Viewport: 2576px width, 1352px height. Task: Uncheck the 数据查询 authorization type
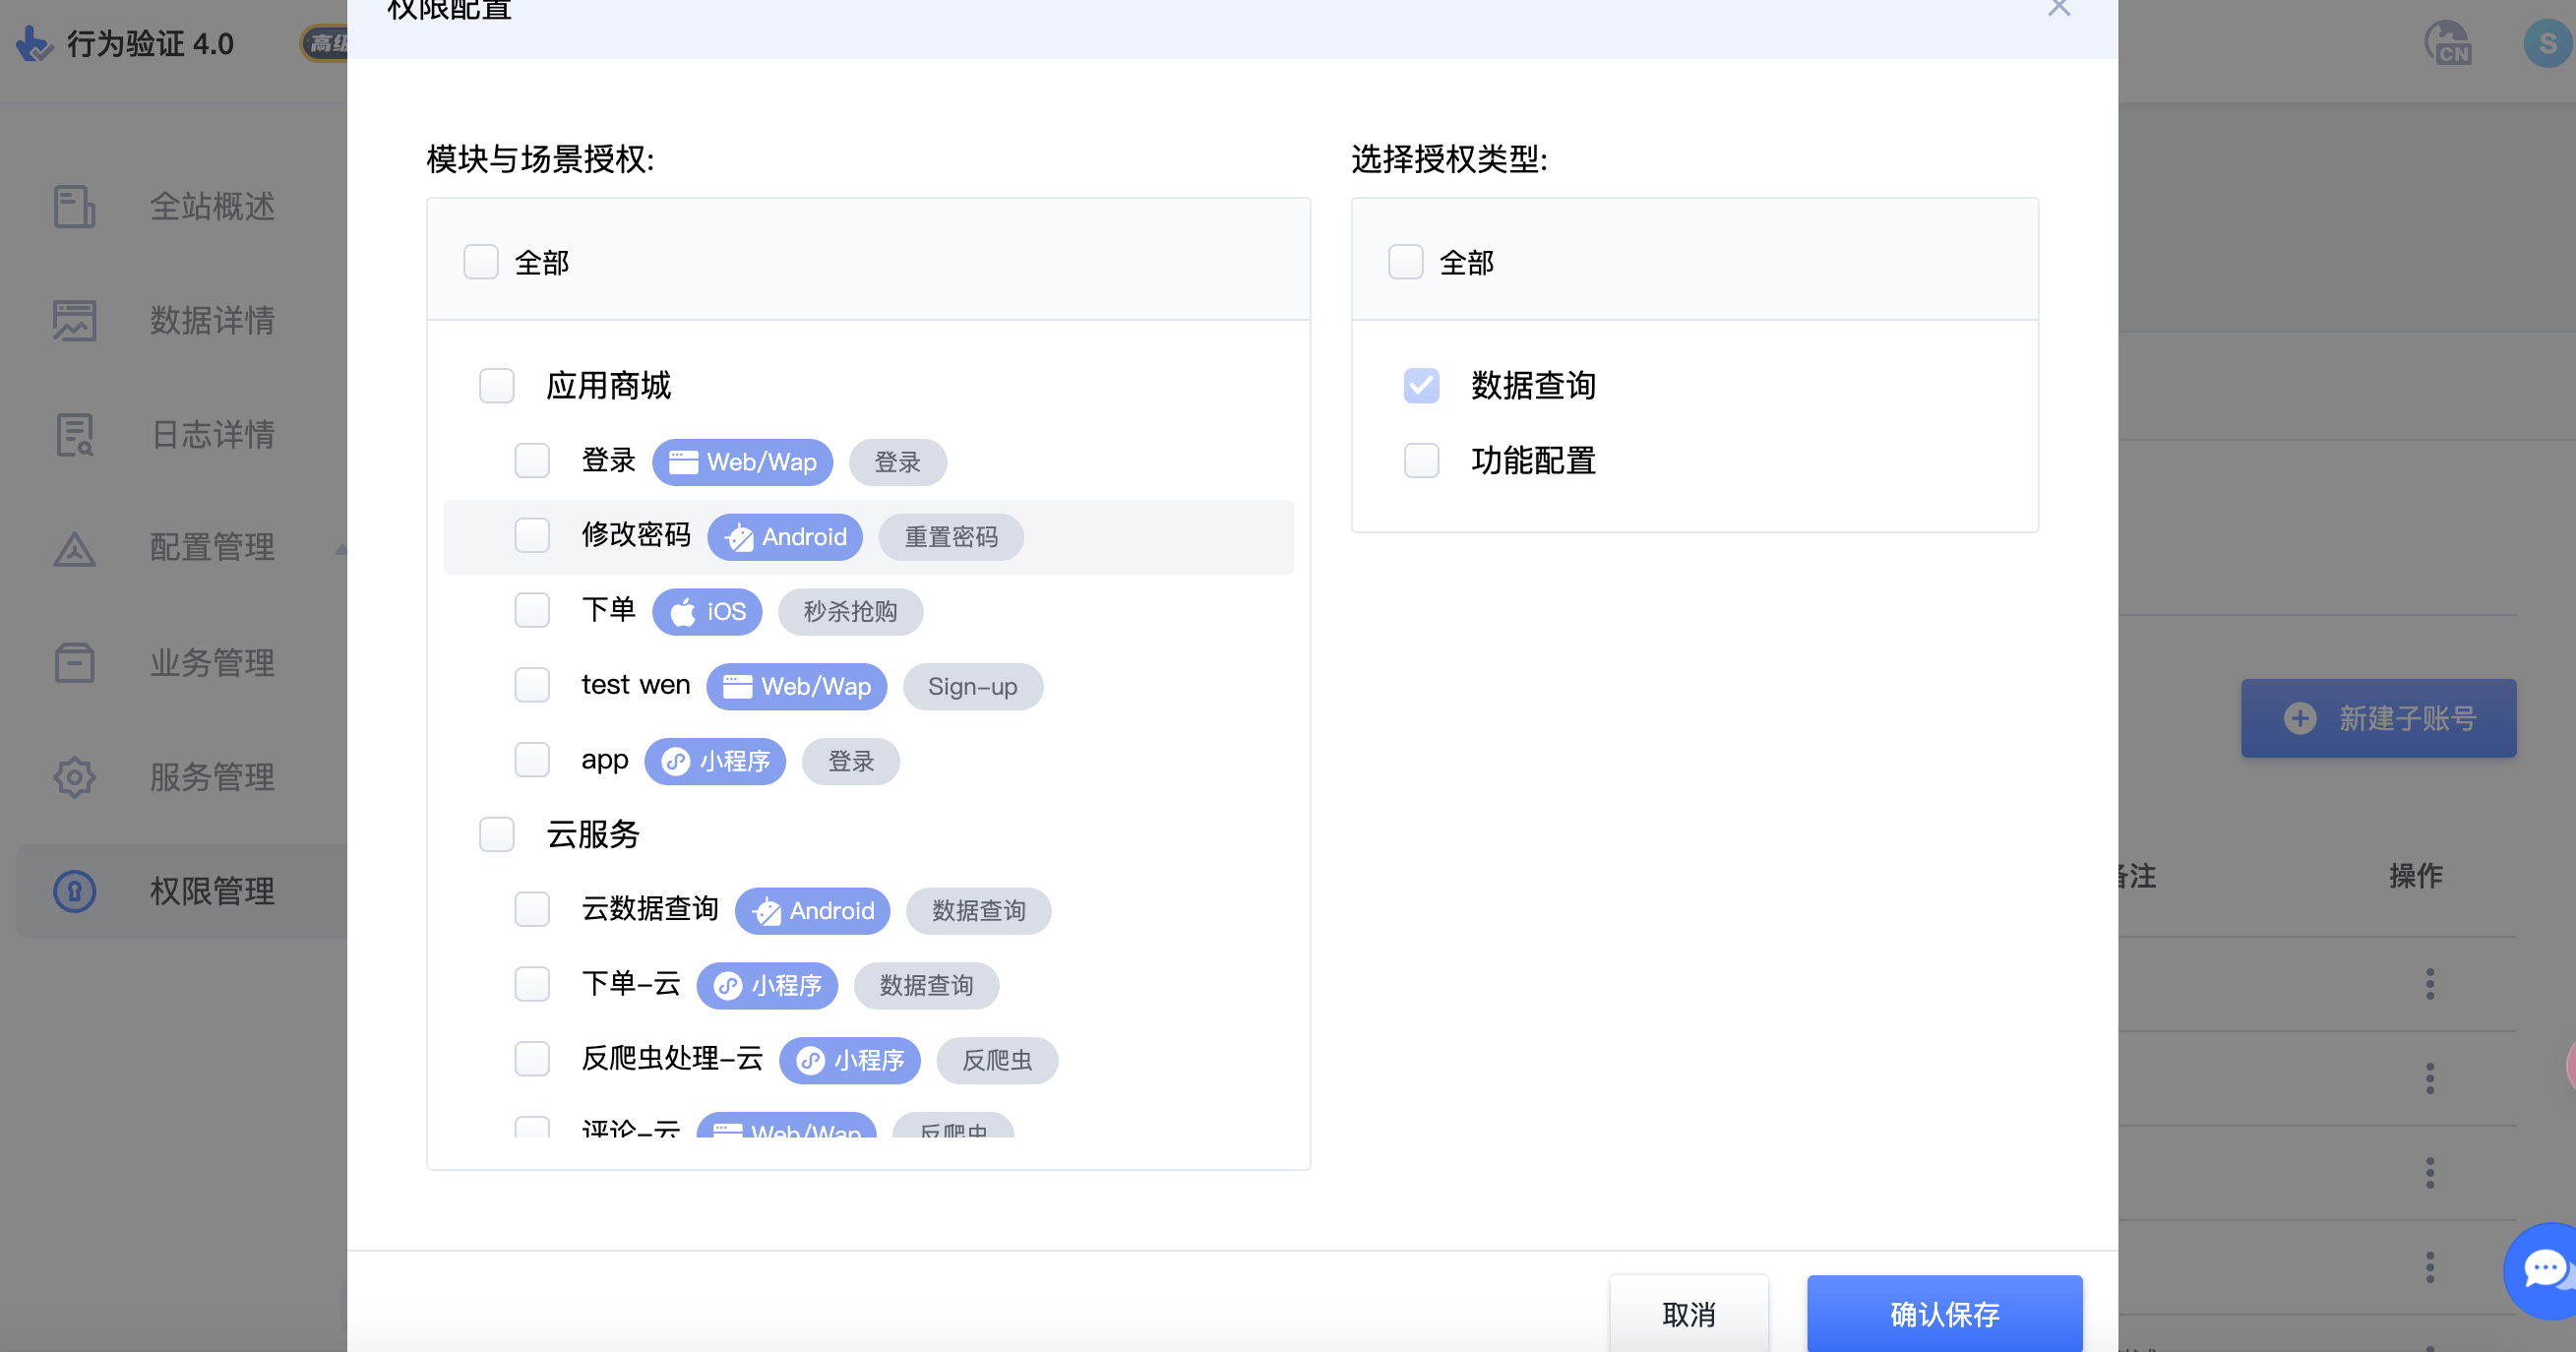1420,385
